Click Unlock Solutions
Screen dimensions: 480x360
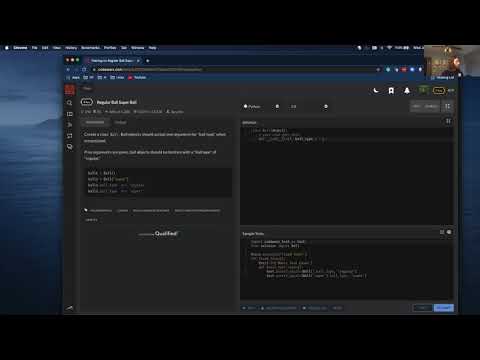(x=279, y=308)
